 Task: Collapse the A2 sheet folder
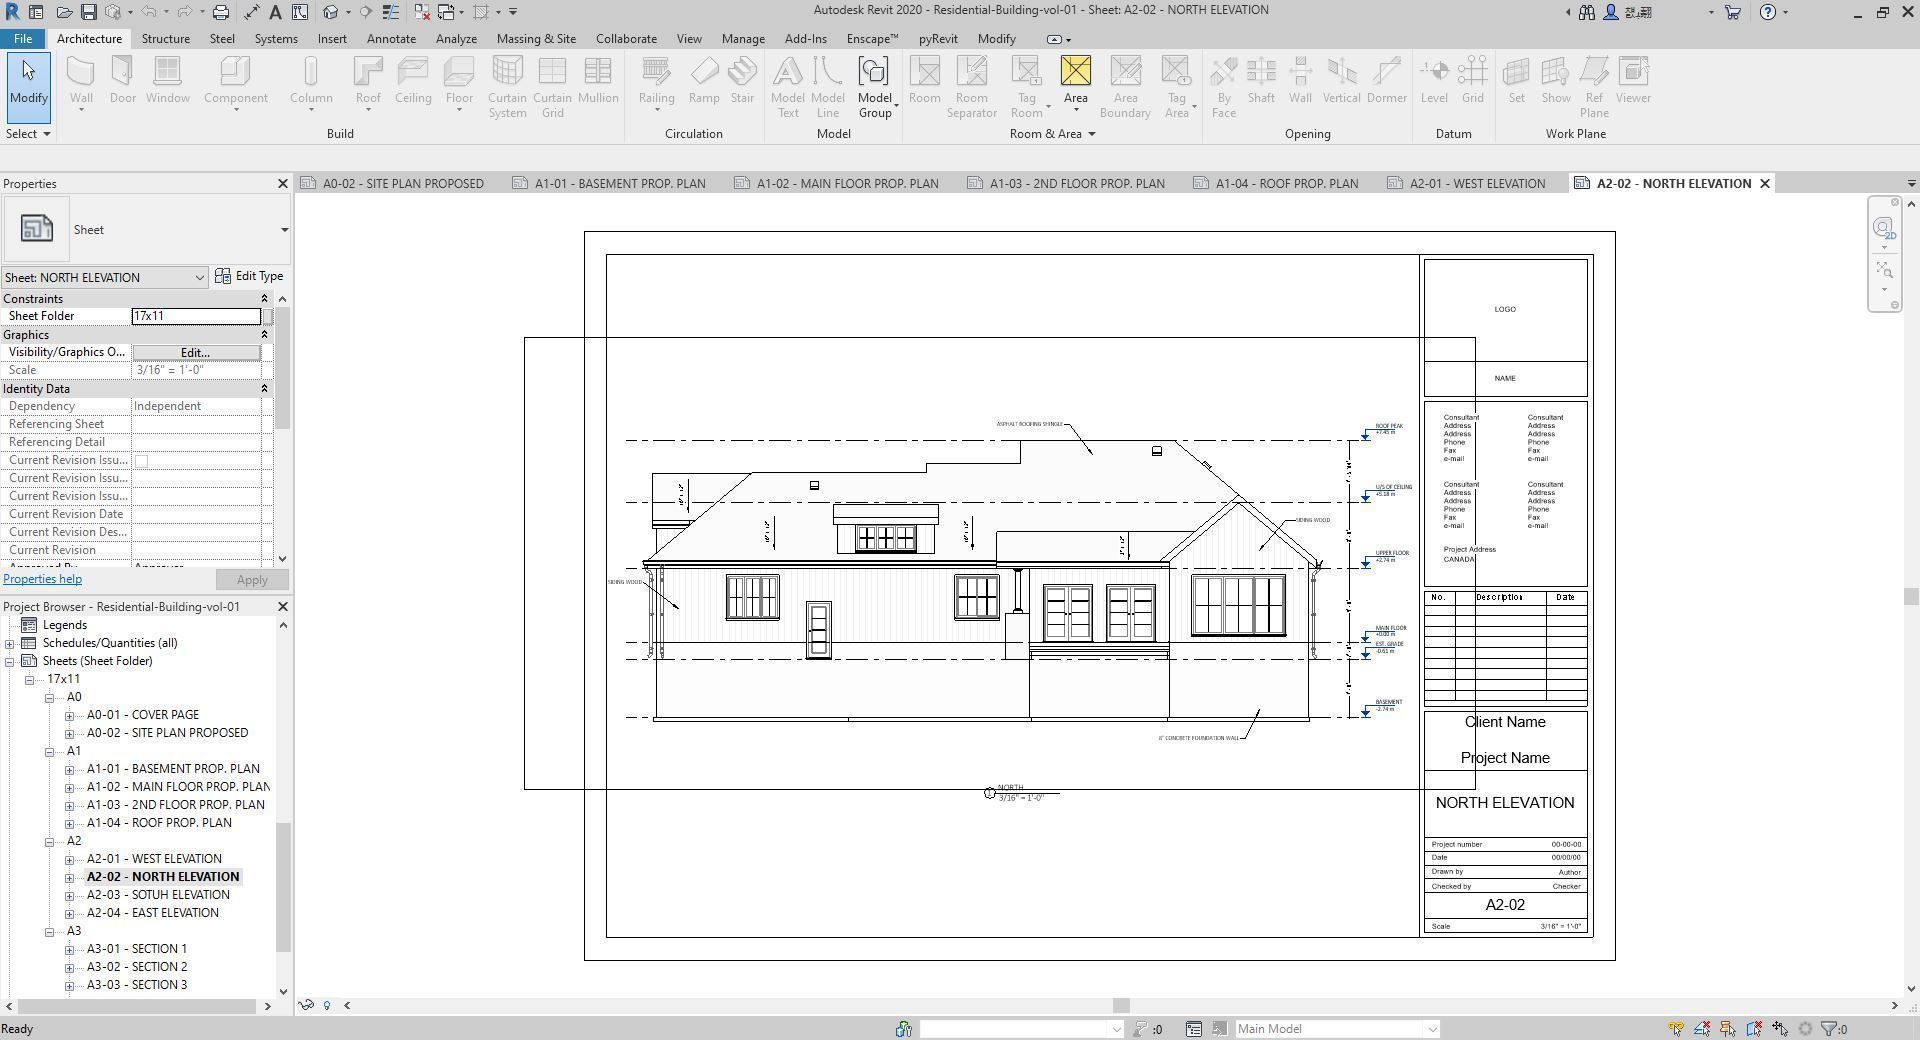49,842
